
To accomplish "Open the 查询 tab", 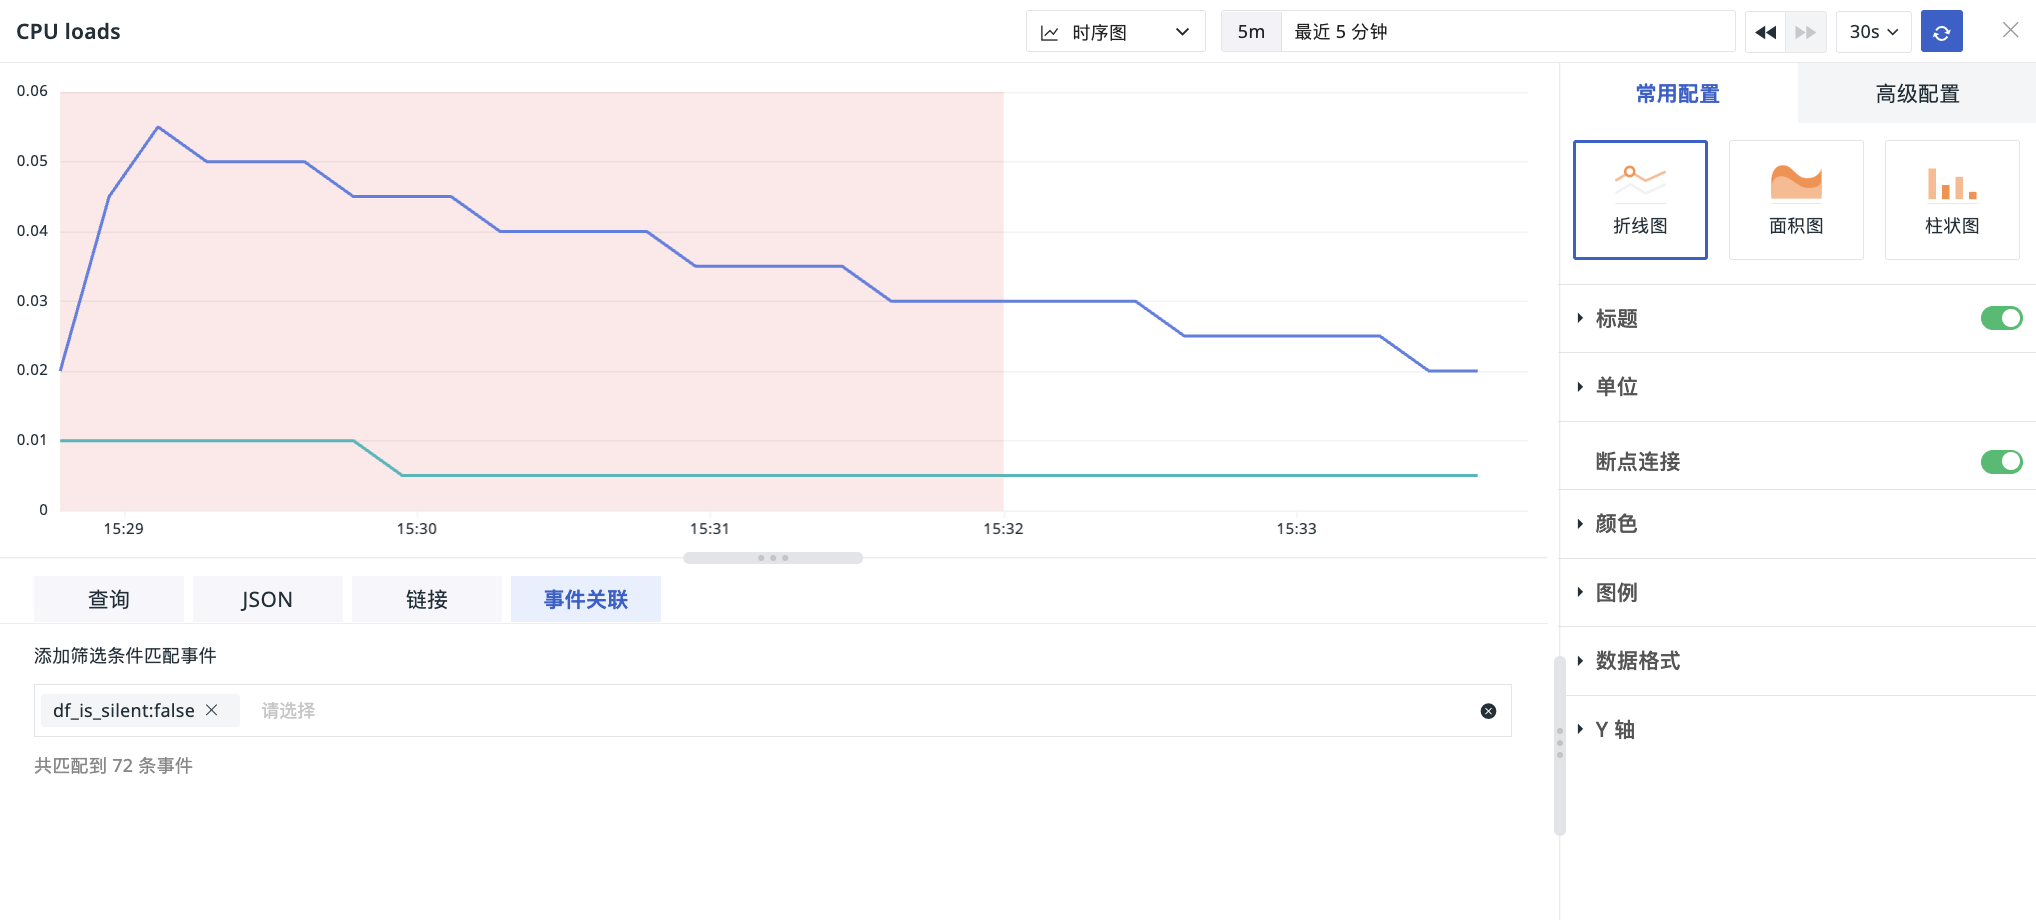I will 109,599.
